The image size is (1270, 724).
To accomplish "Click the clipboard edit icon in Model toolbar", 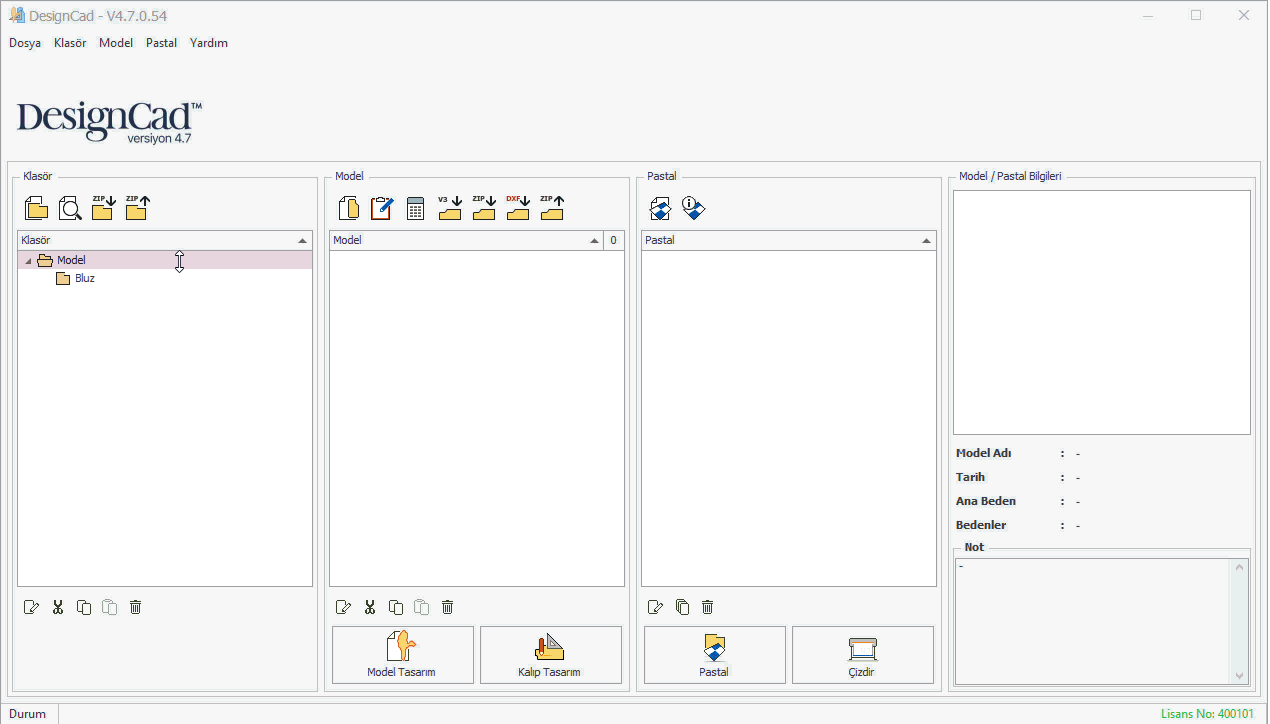I will click(x=381, y=208).
